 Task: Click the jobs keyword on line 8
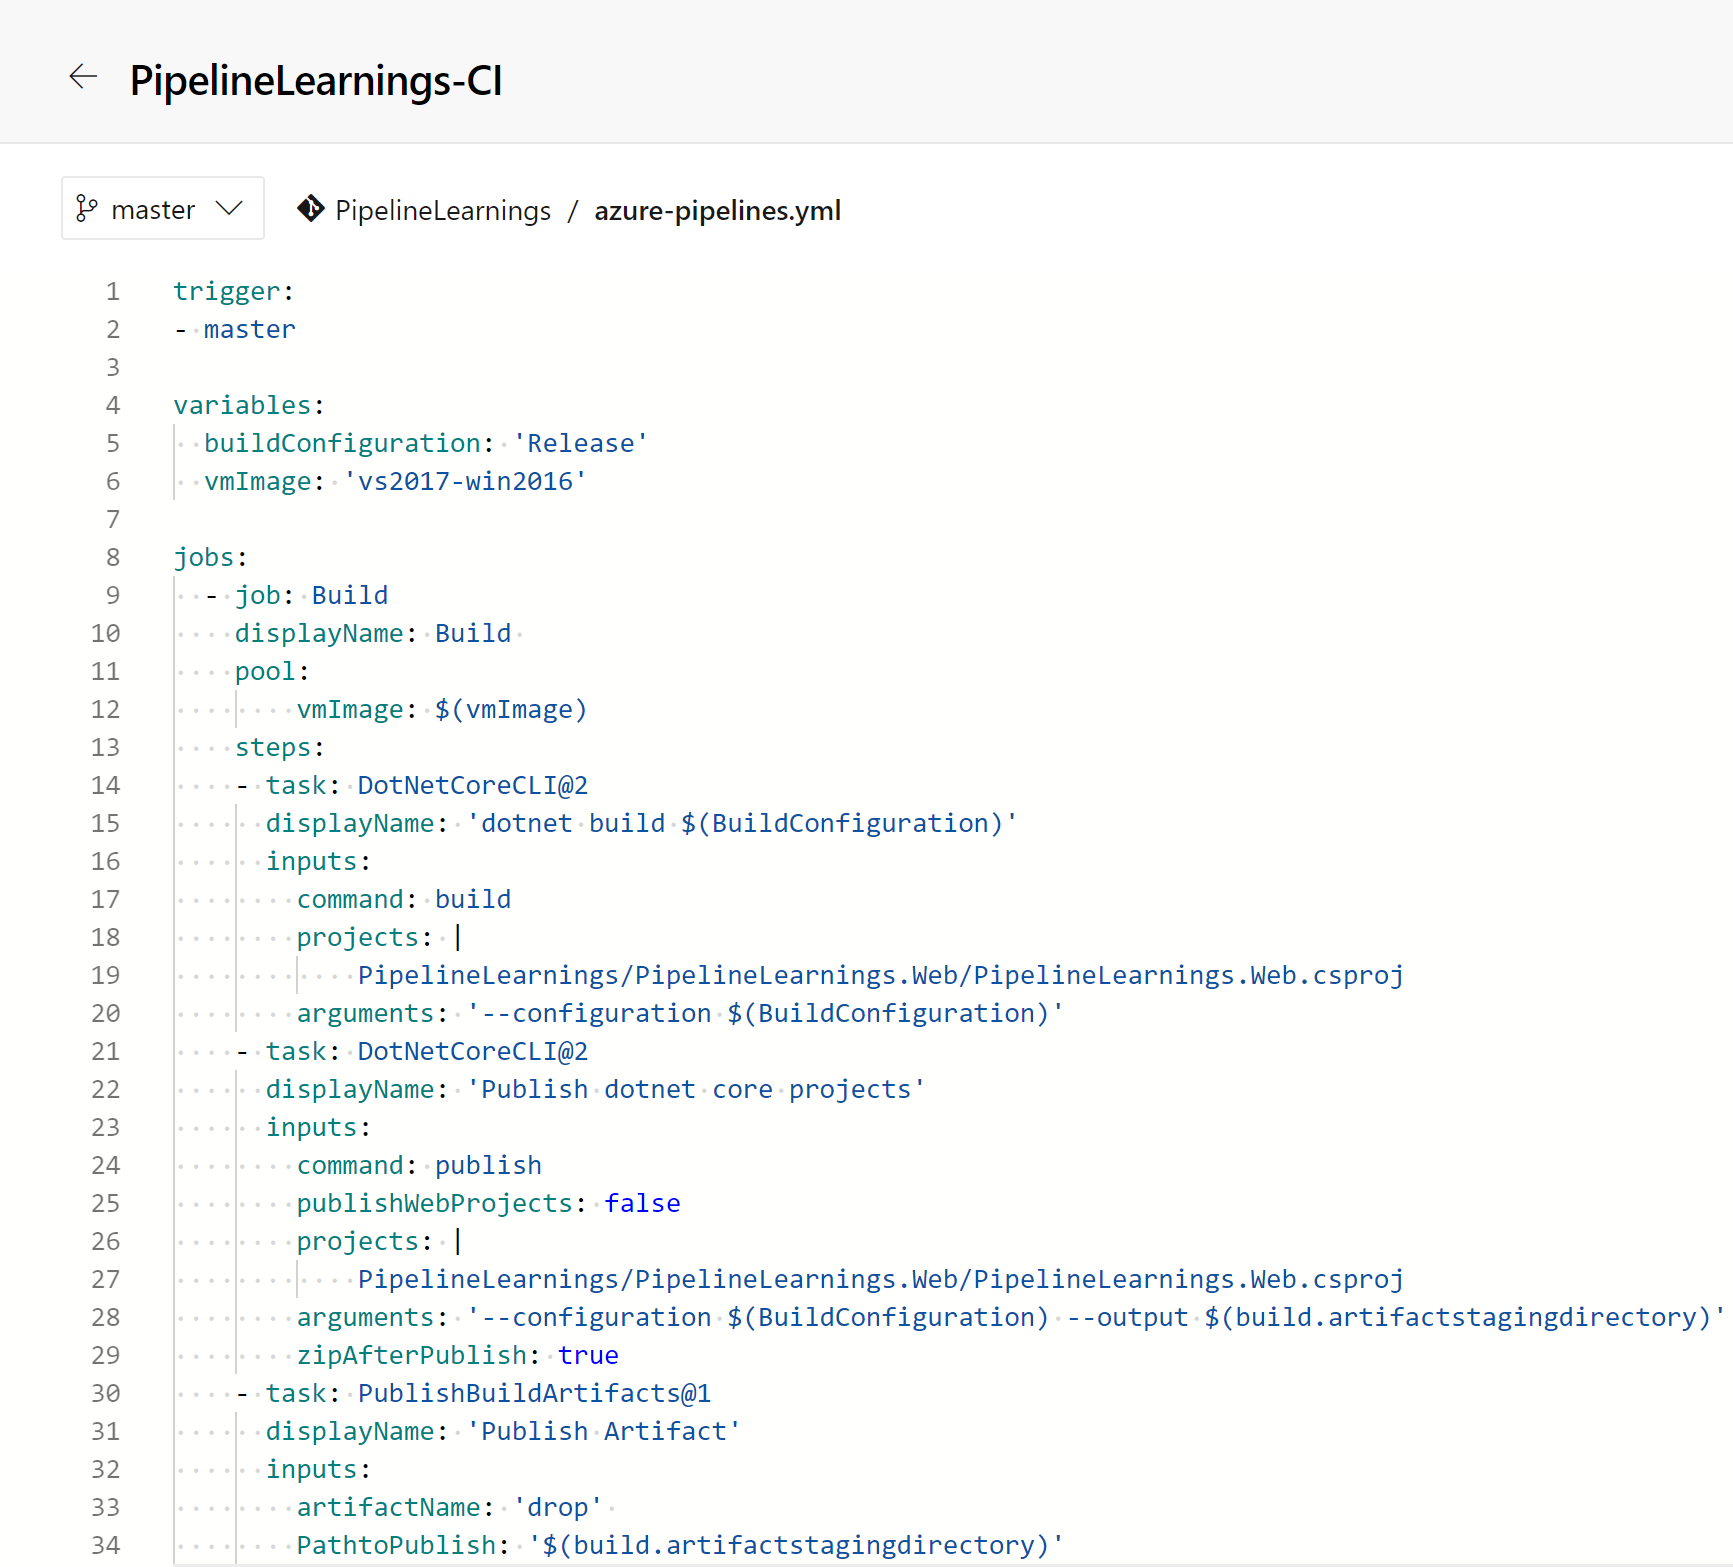click(205, 558)
